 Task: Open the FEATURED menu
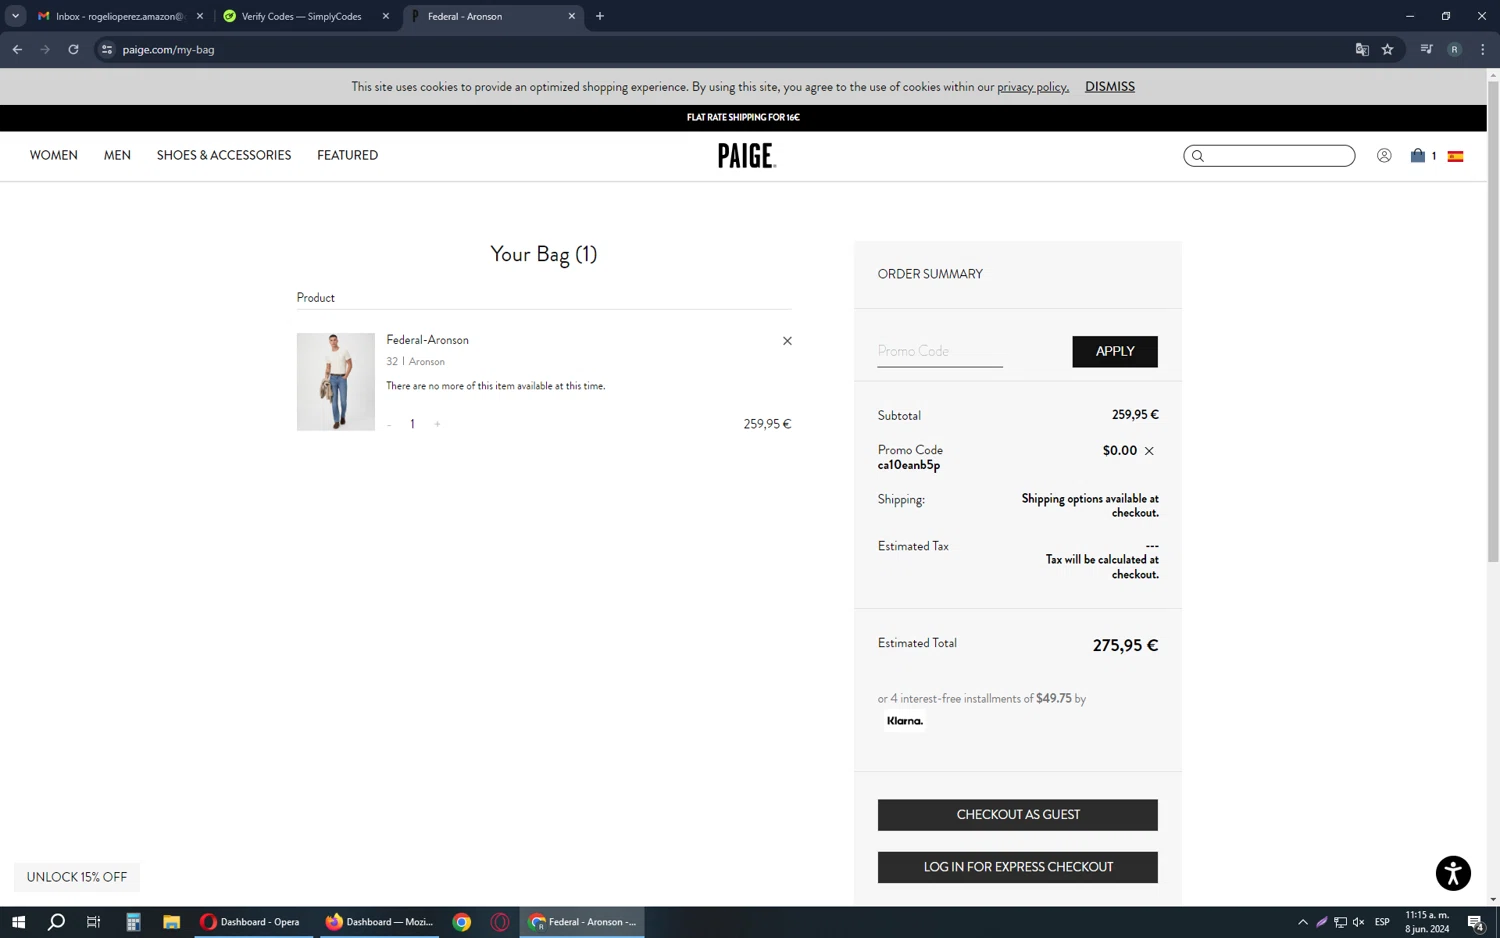pyautogui.click(x=347, y=156)
